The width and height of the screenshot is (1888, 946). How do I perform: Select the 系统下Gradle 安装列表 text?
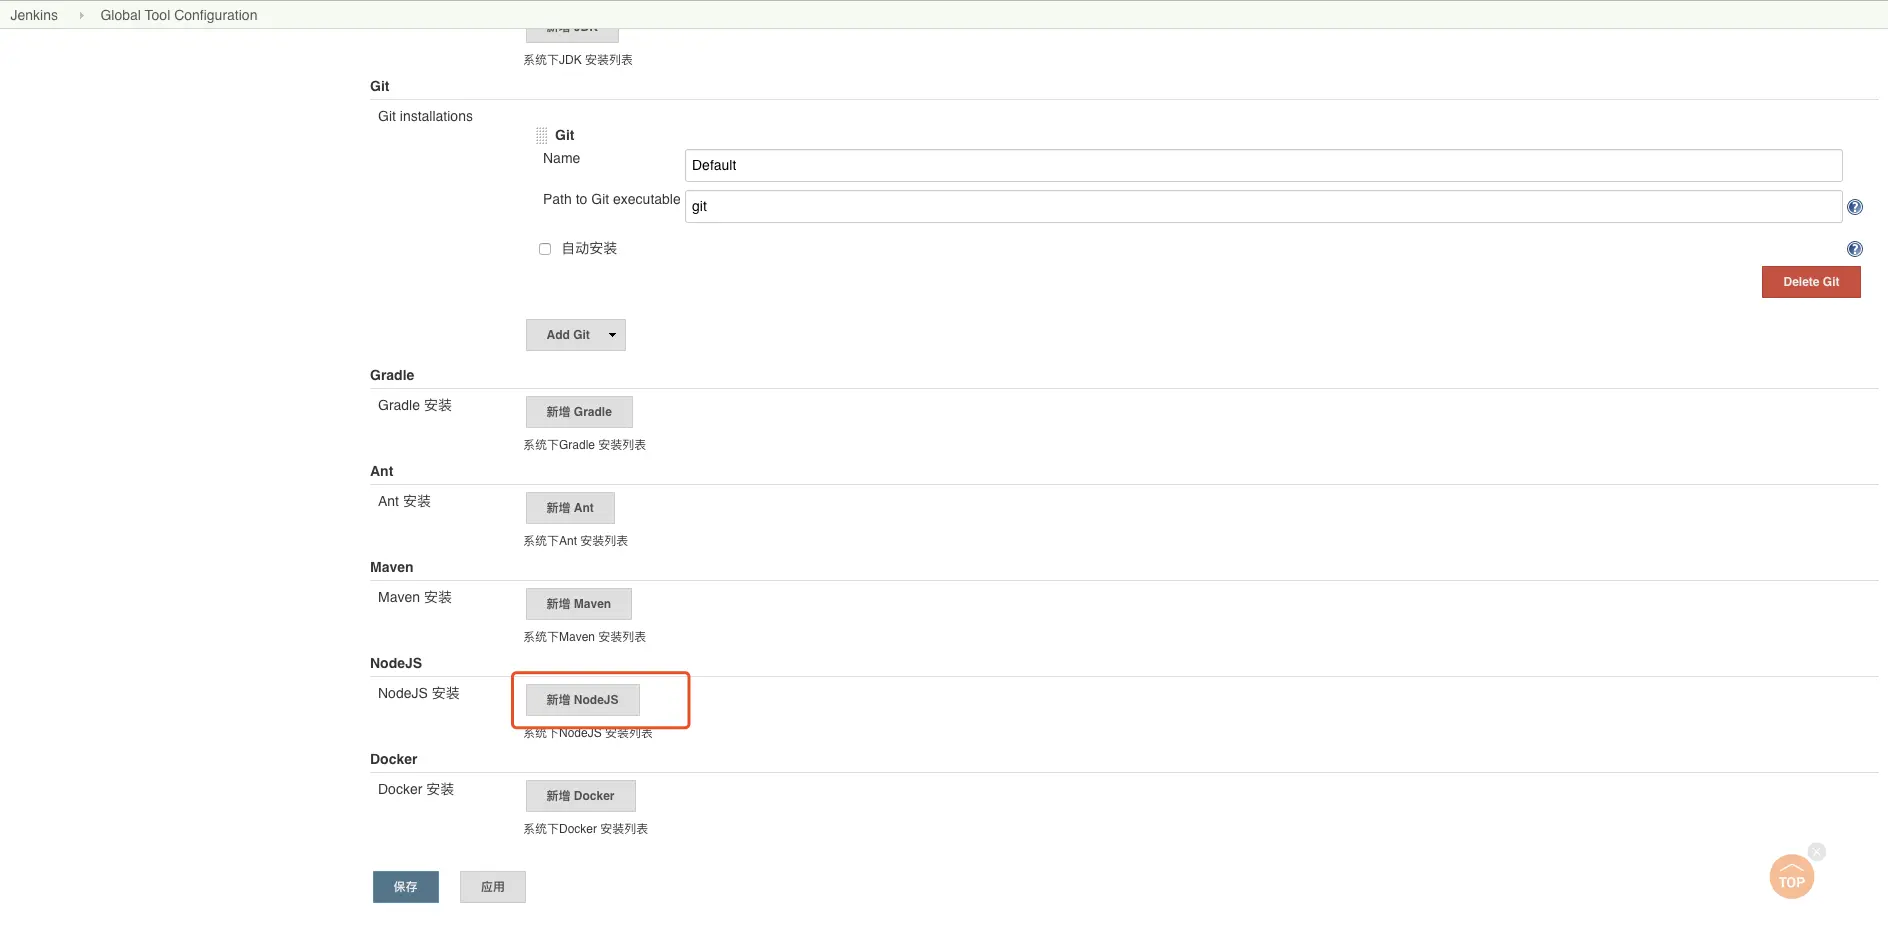tap(585, 445)
